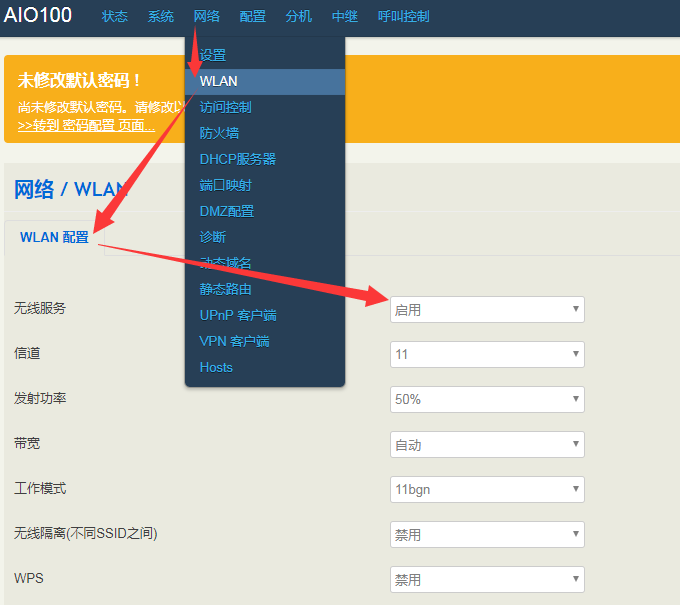Click the 无线服务 field label
Viewport: 680px width, 605px height.
tap(40, 308)
